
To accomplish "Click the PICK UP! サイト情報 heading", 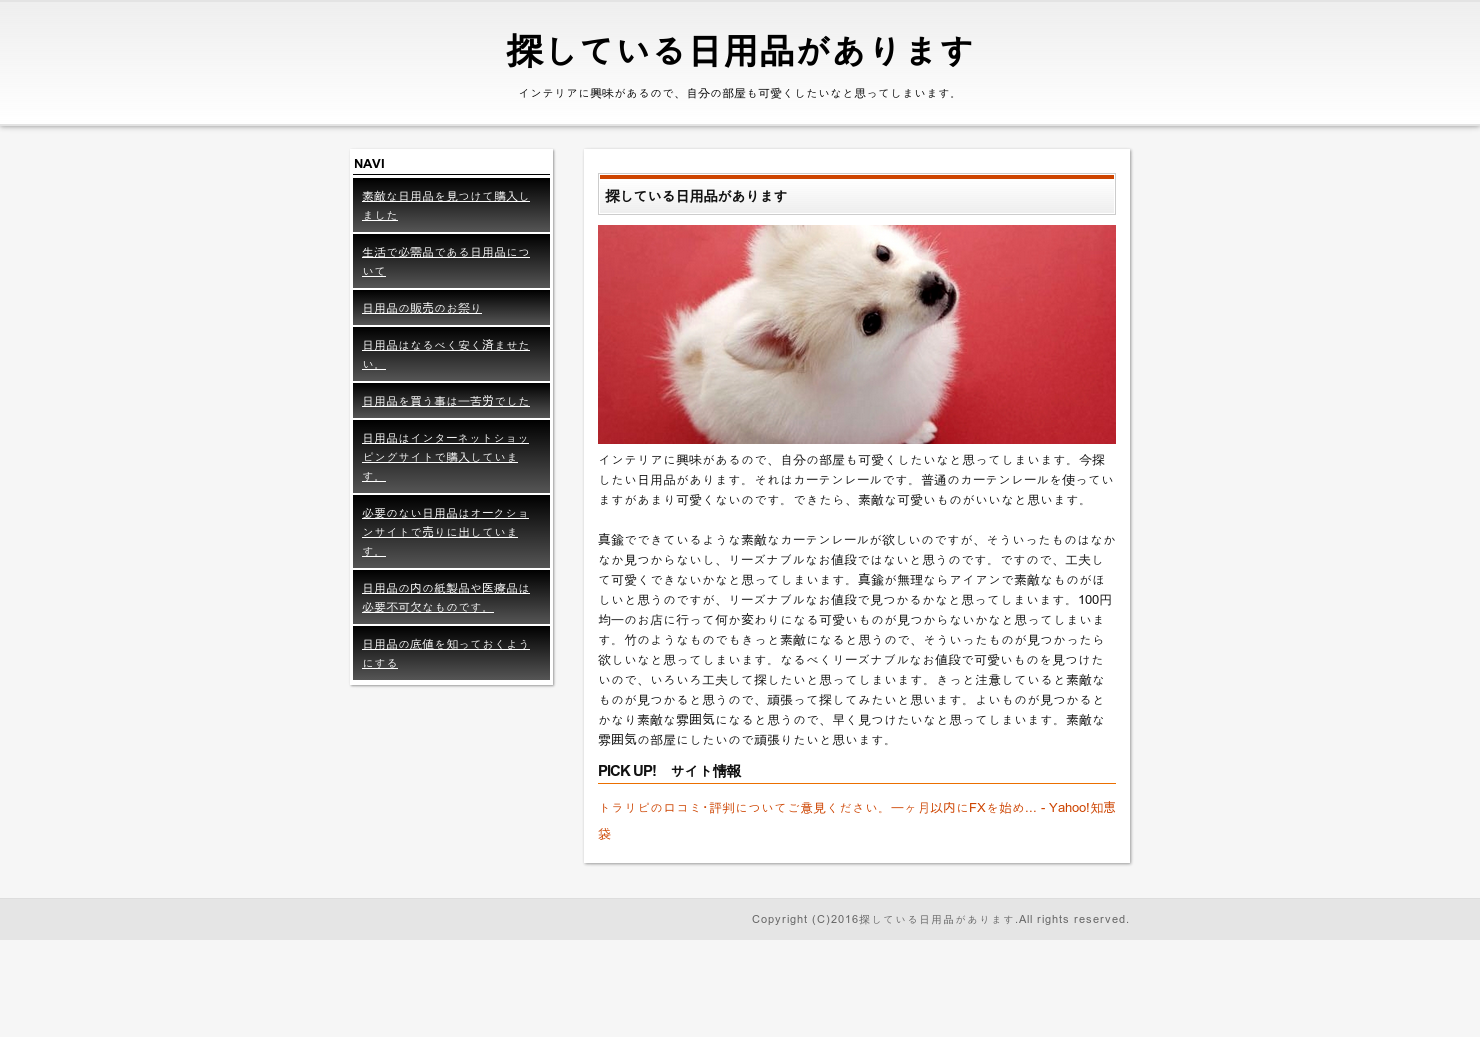I will (x=669, y=771).
